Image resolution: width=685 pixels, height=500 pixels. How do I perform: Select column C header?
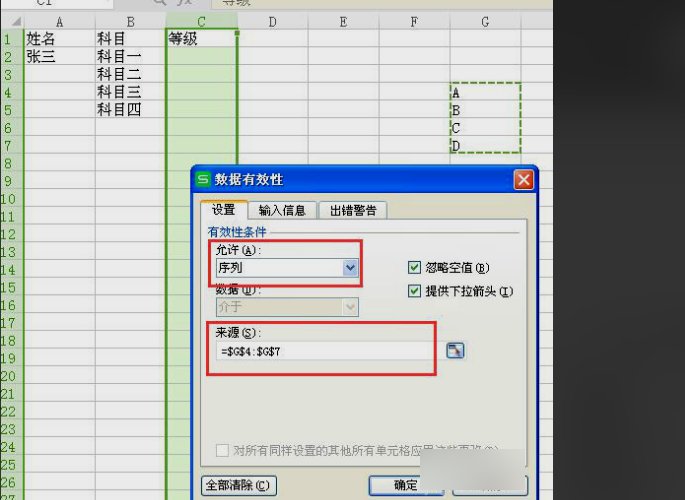tap(201, 22)
